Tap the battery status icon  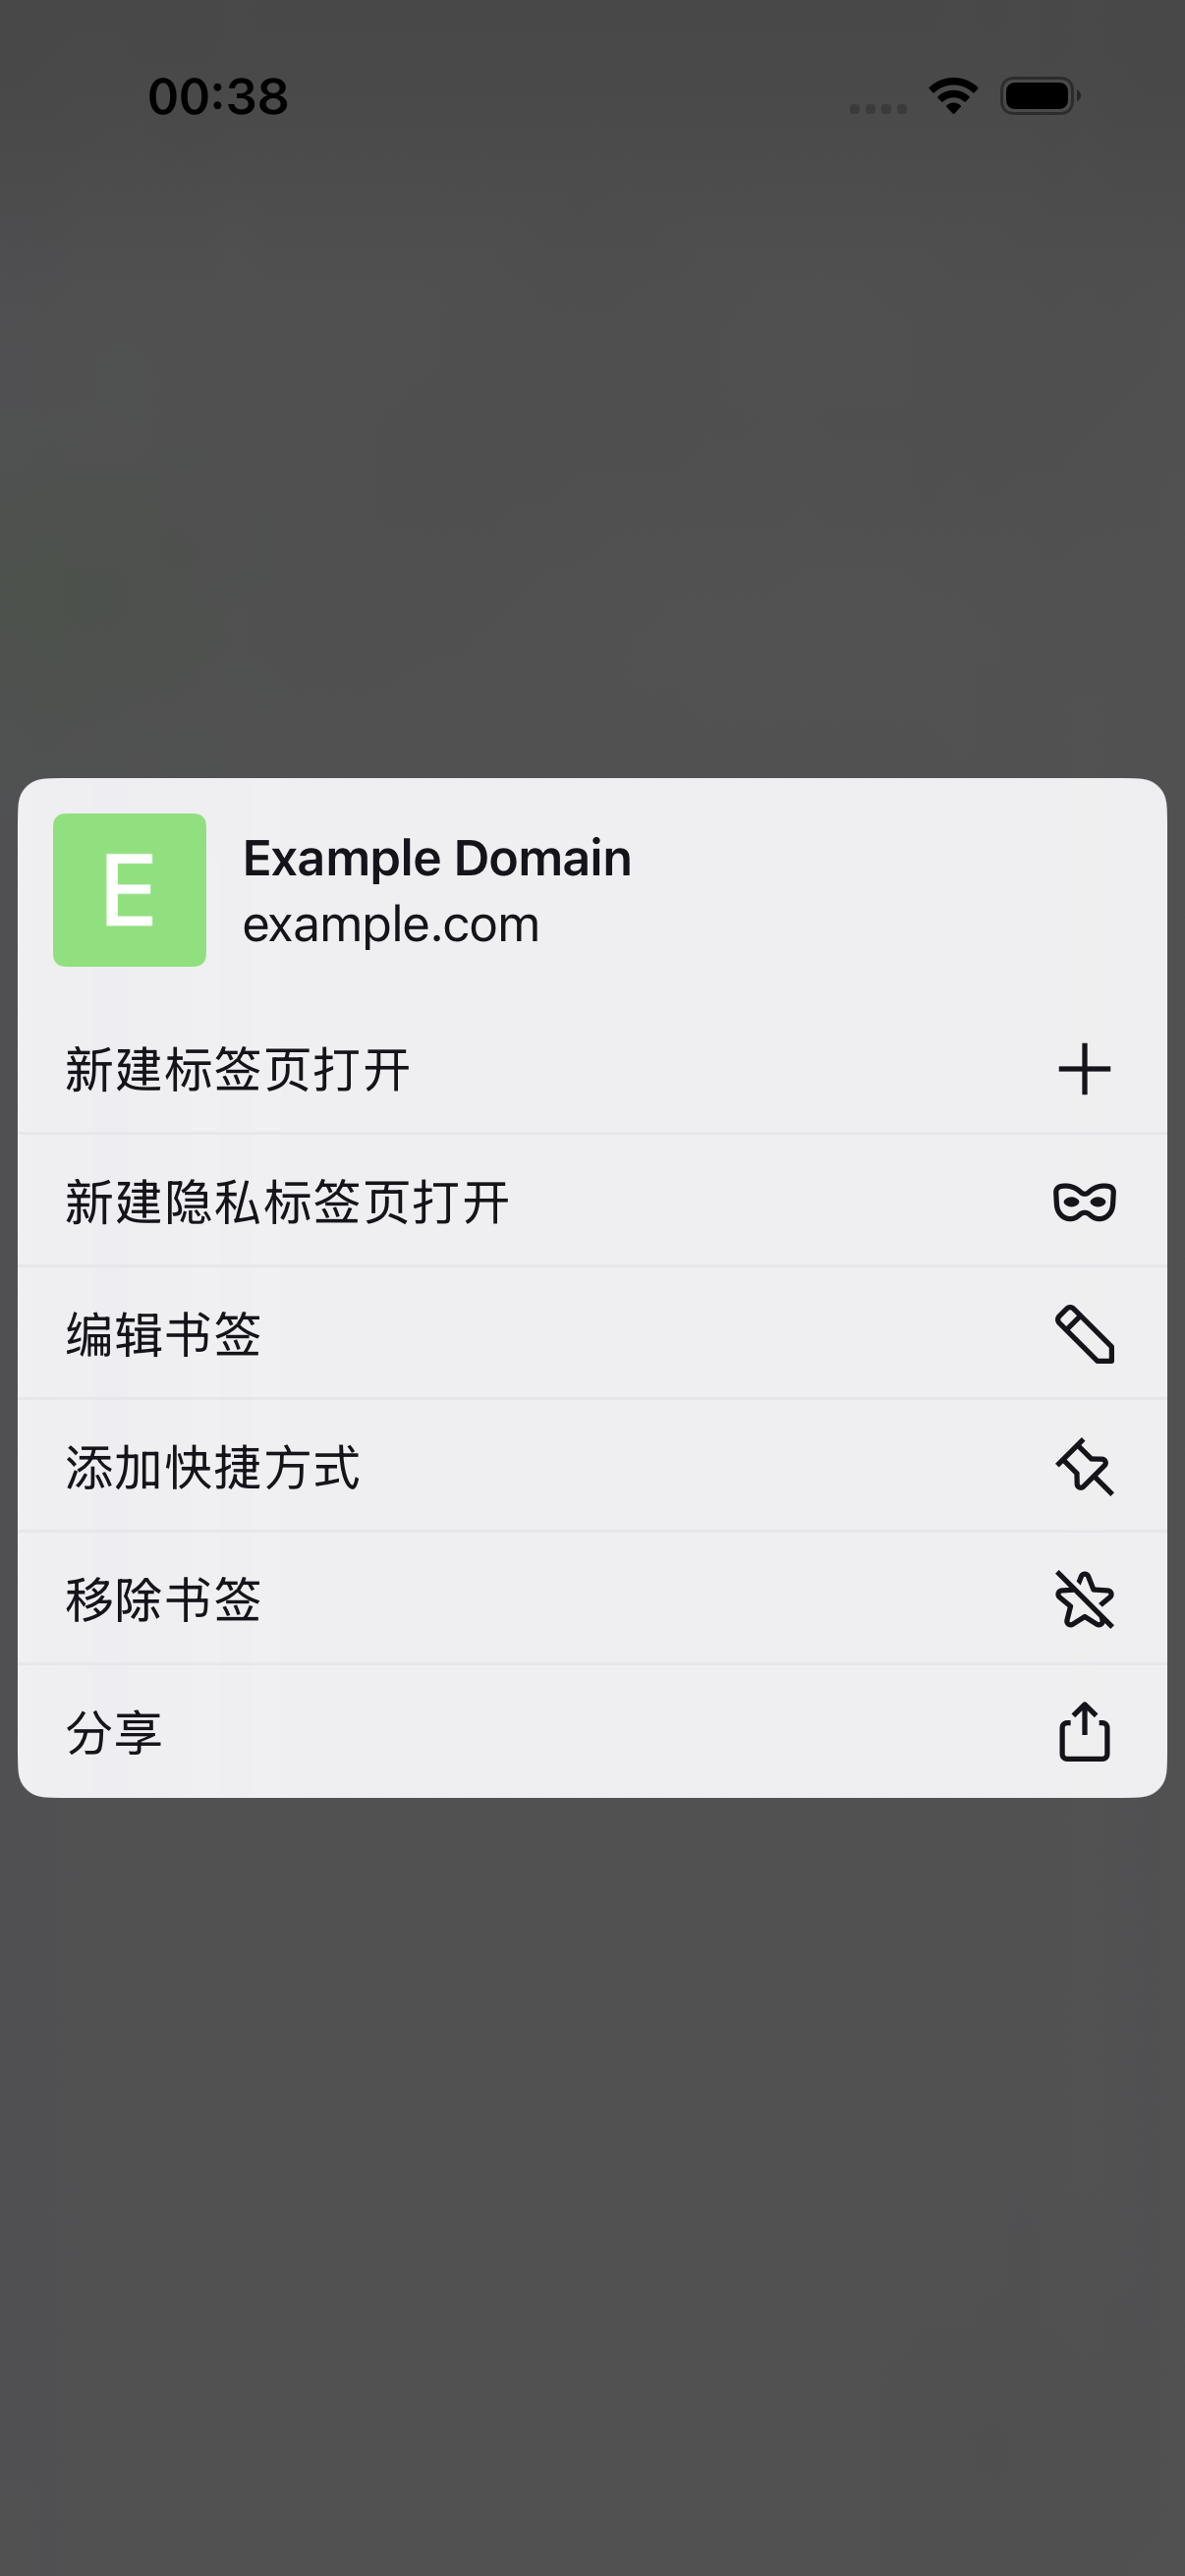[x=1040, y=96]
